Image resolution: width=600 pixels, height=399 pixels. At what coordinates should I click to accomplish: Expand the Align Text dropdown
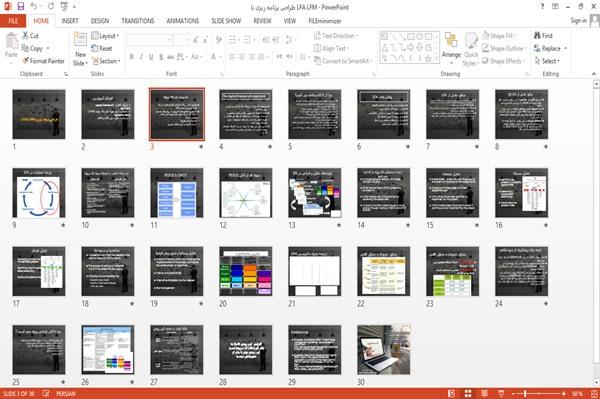pyautogui.click(x=331, y=48)
